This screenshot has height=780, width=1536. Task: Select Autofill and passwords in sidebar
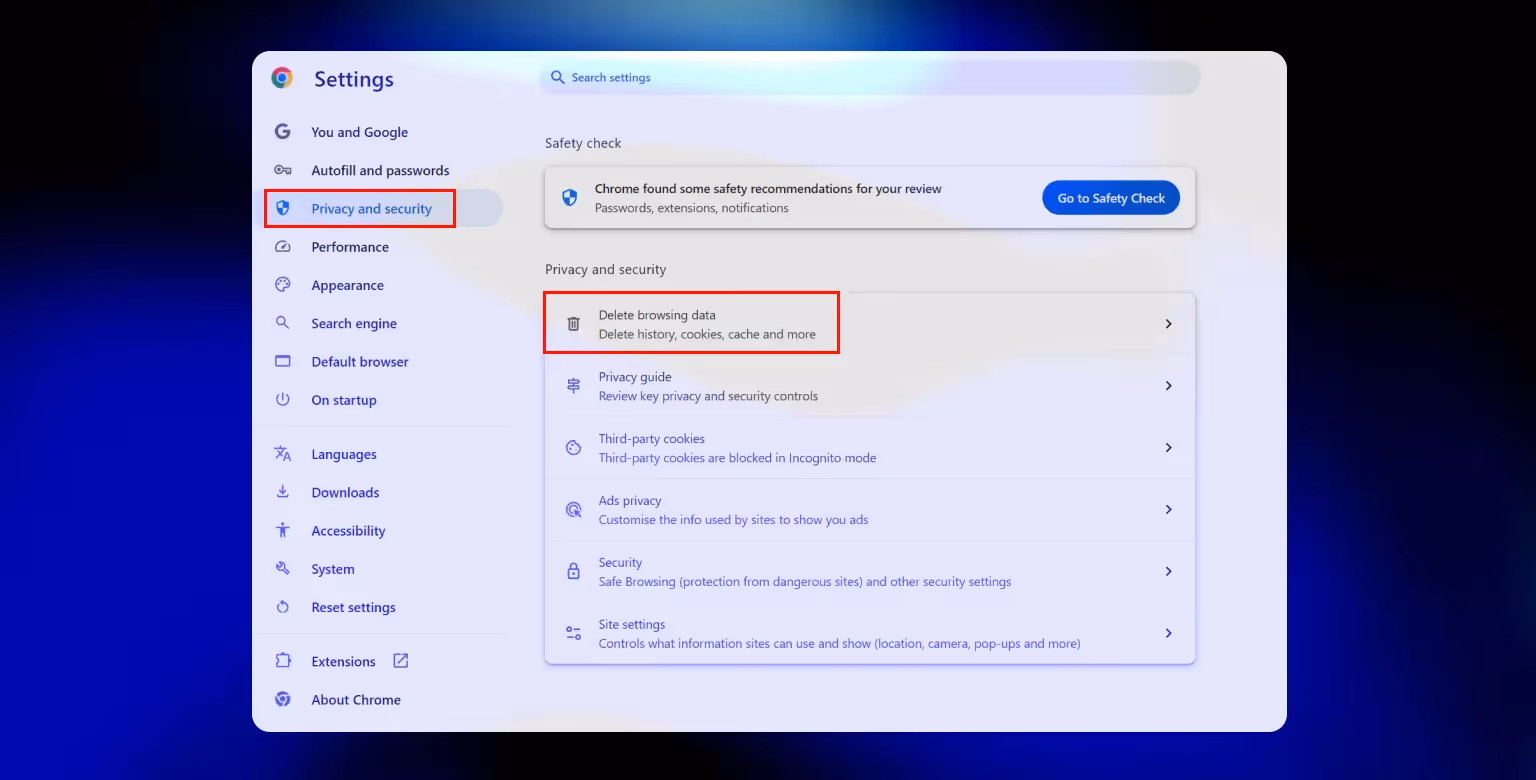382,170
